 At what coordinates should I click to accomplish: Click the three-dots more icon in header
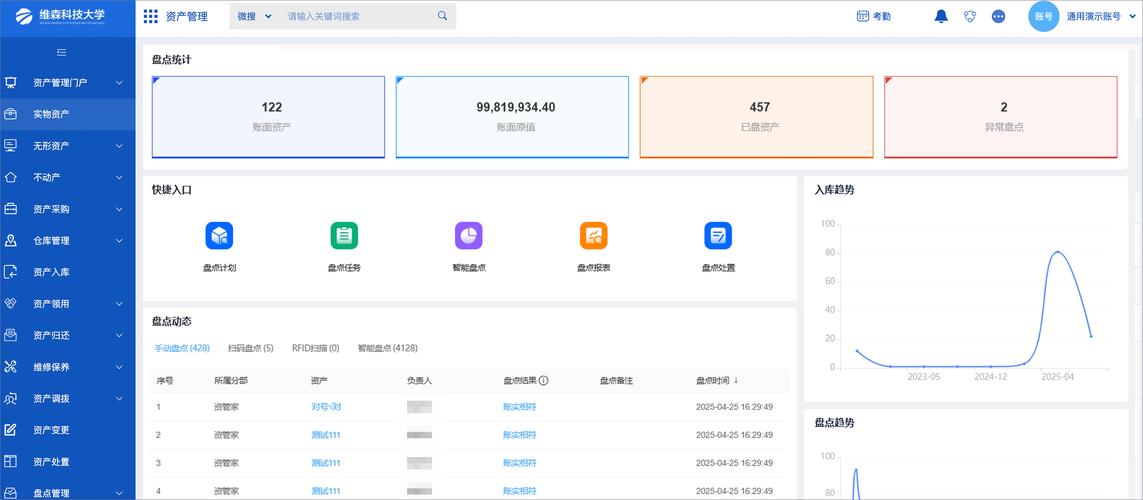click(x=999, y=16)
